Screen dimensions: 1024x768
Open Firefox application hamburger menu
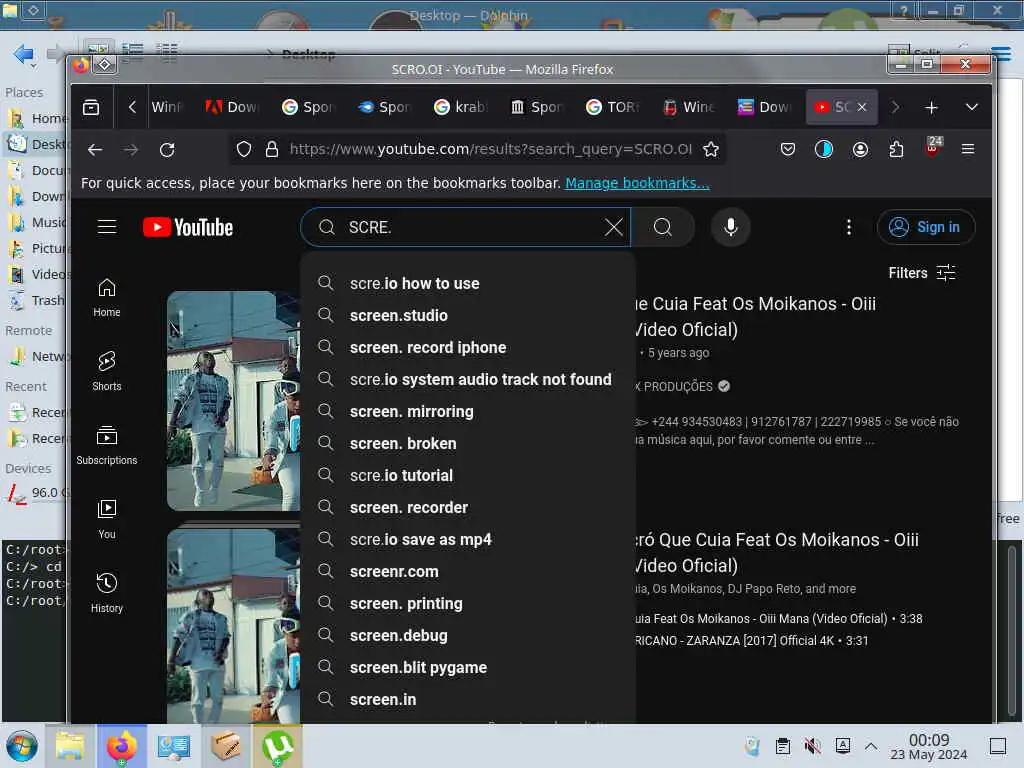(x=968, y=150)
